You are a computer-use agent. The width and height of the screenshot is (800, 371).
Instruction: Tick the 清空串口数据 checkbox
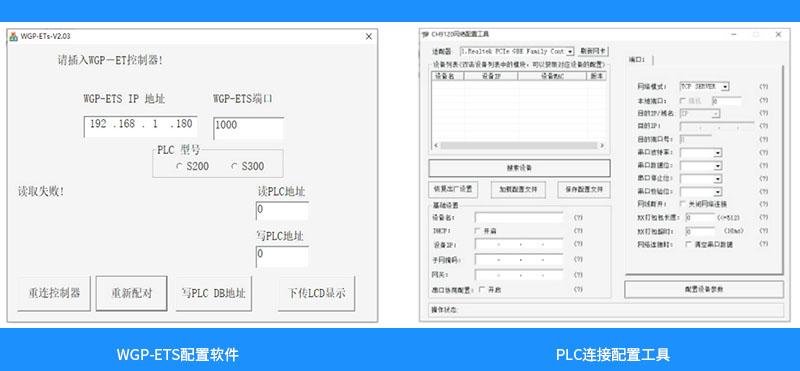pyautogui.click(x=689, y=244)
